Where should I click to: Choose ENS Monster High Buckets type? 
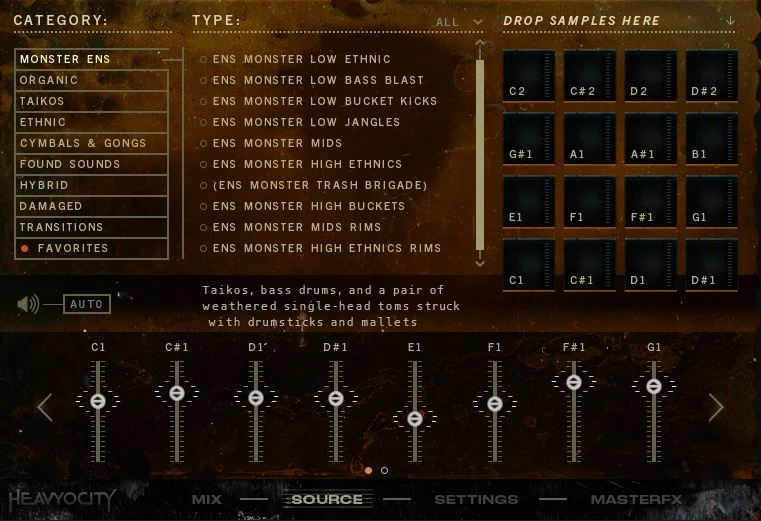click(x=302, y=206)
